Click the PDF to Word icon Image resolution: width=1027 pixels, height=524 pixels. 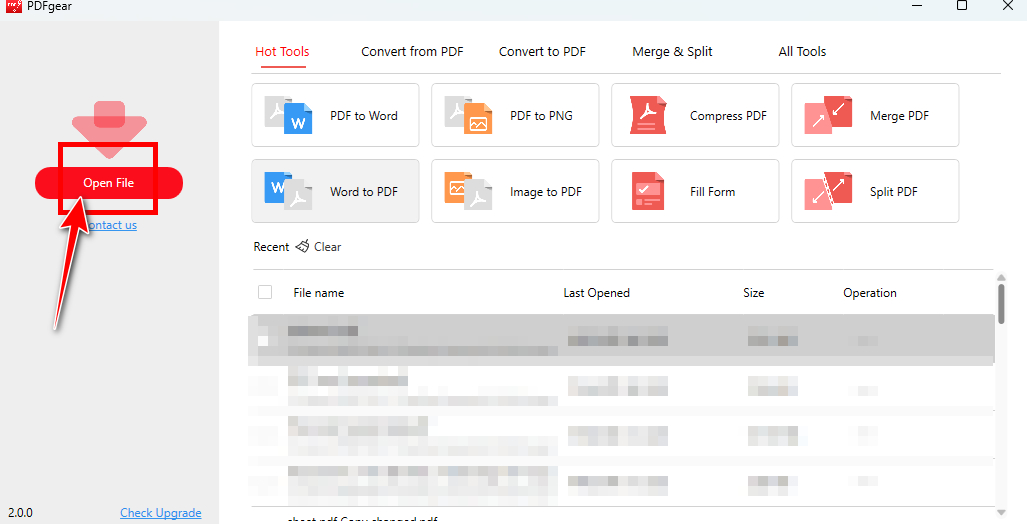click(x=288, y=115)
